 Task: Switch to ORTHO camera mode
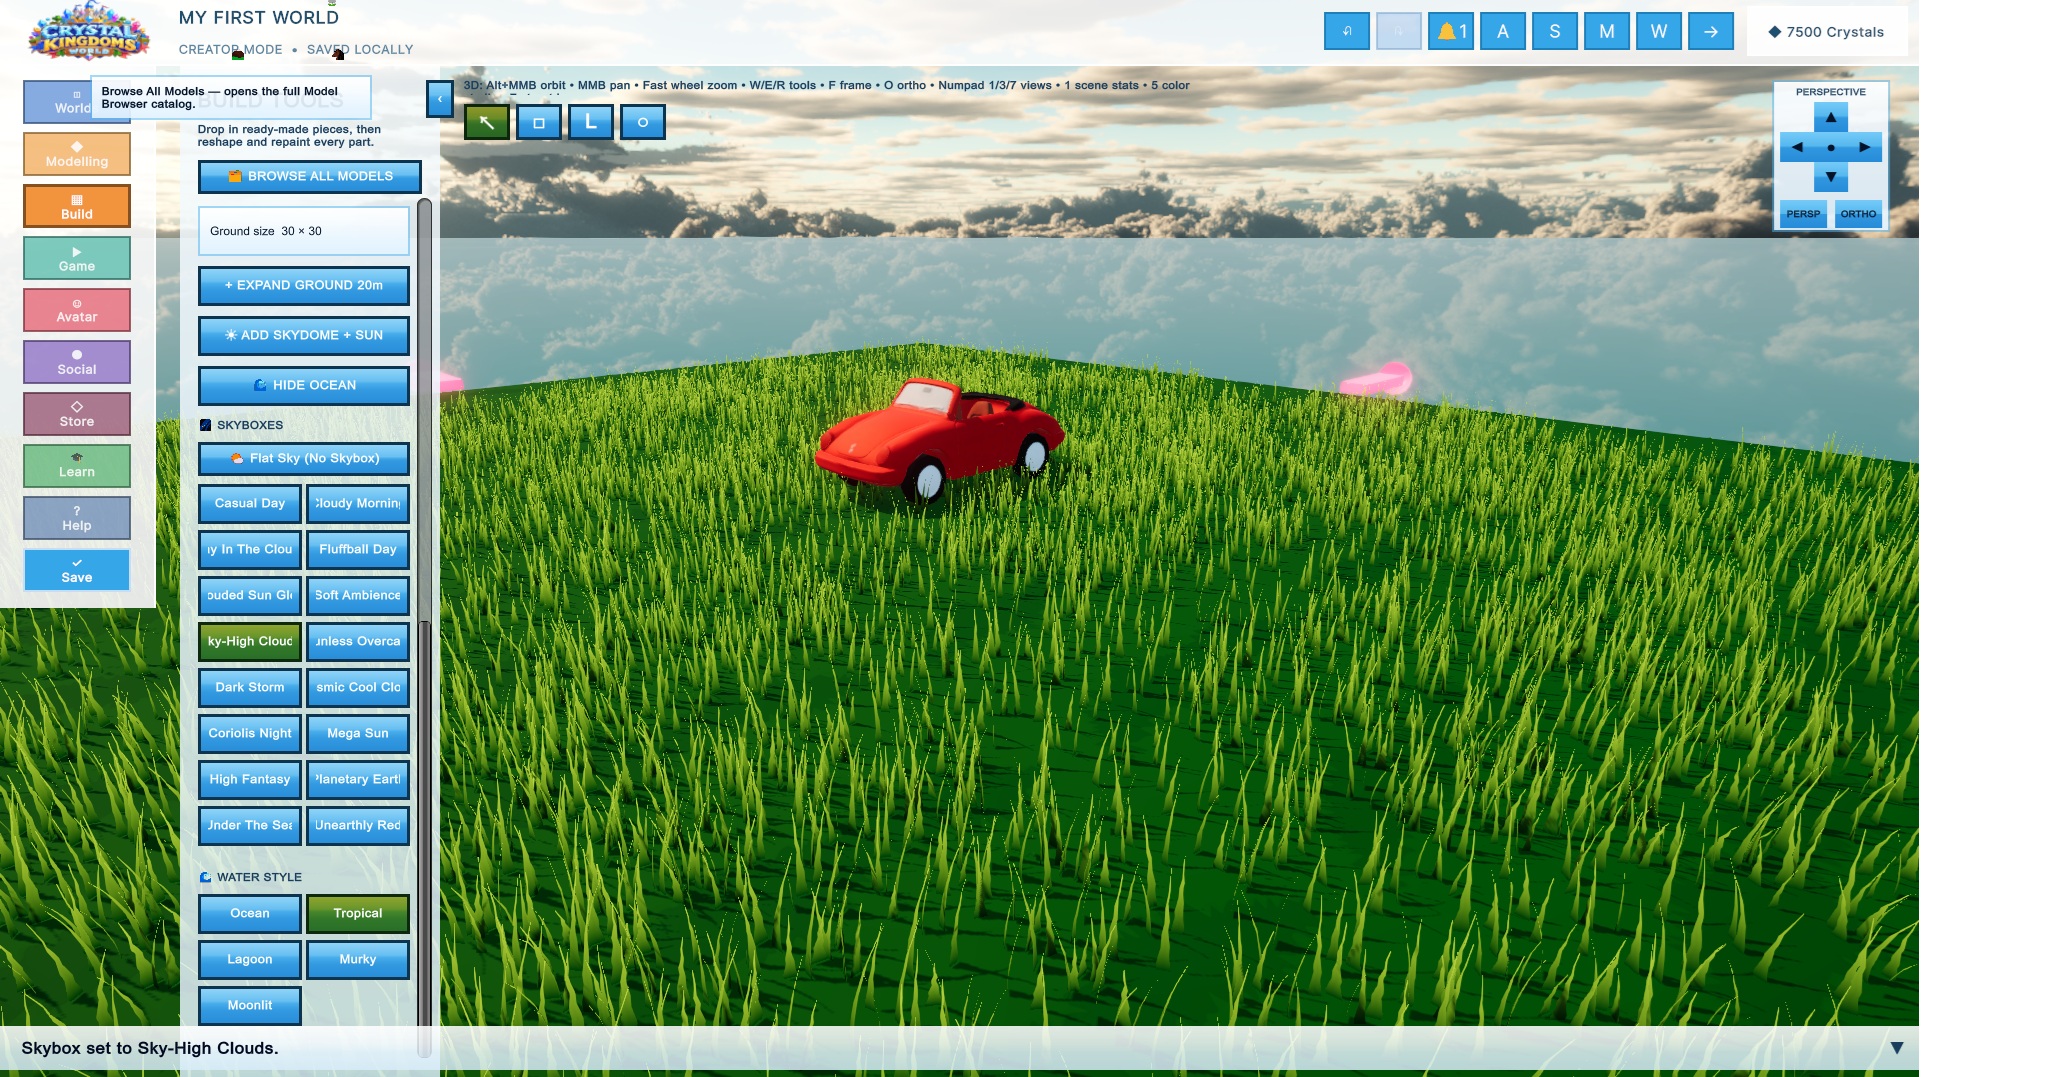tap(1858, 214)
